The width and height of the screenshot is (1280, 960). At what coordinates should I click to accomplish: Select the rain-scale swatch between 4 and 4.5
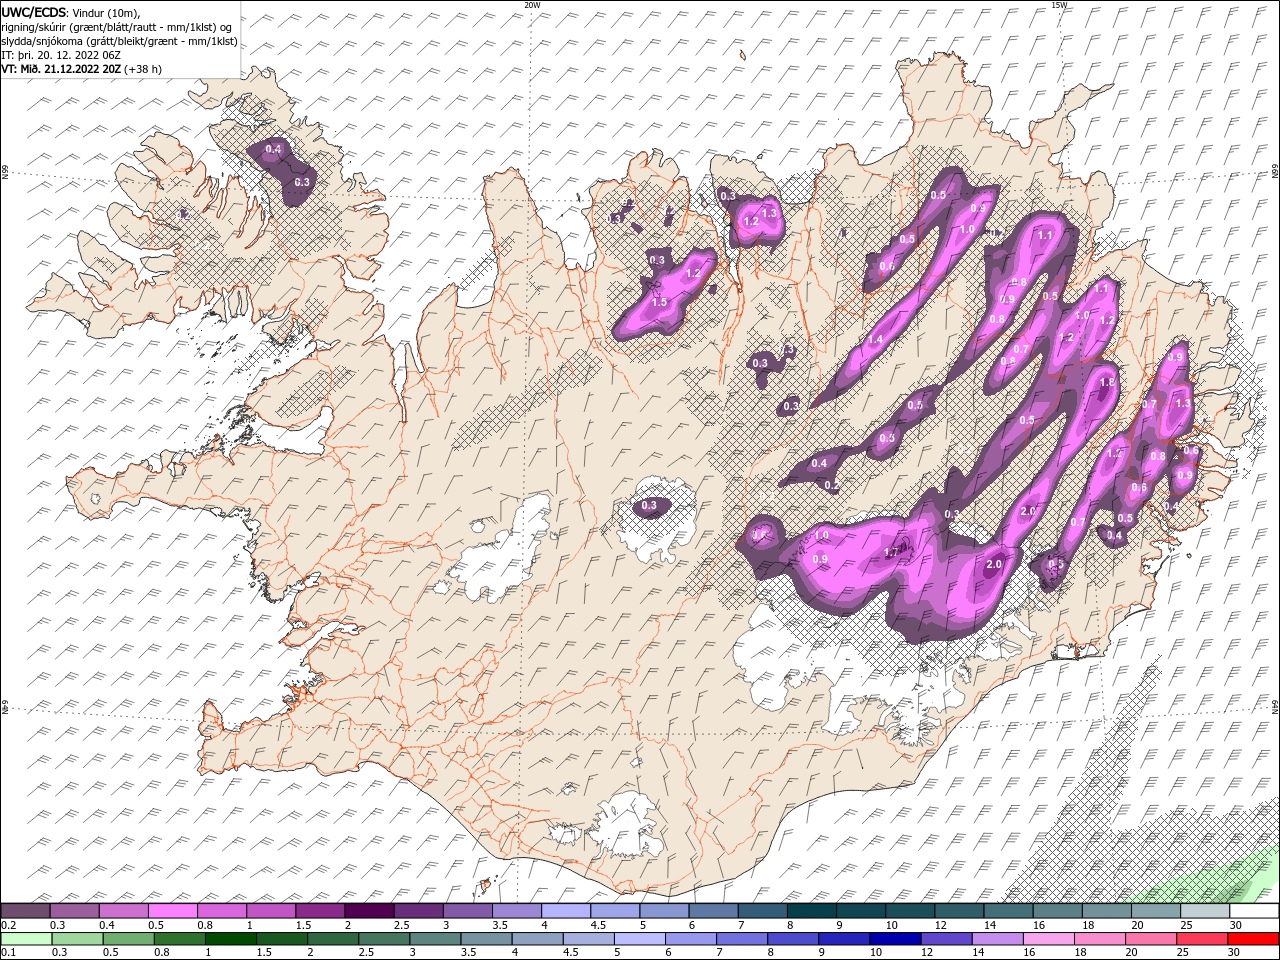point(538,938)
